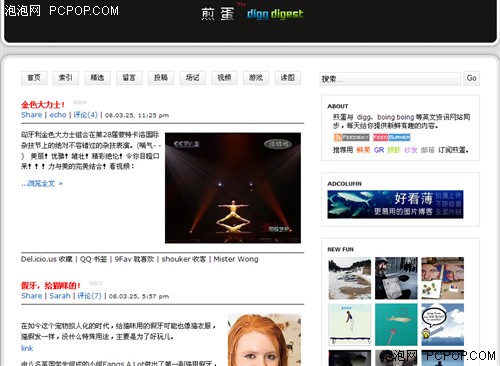
Task: Open the nav tab between 投稿 and 视频
Action: point(193,78)
